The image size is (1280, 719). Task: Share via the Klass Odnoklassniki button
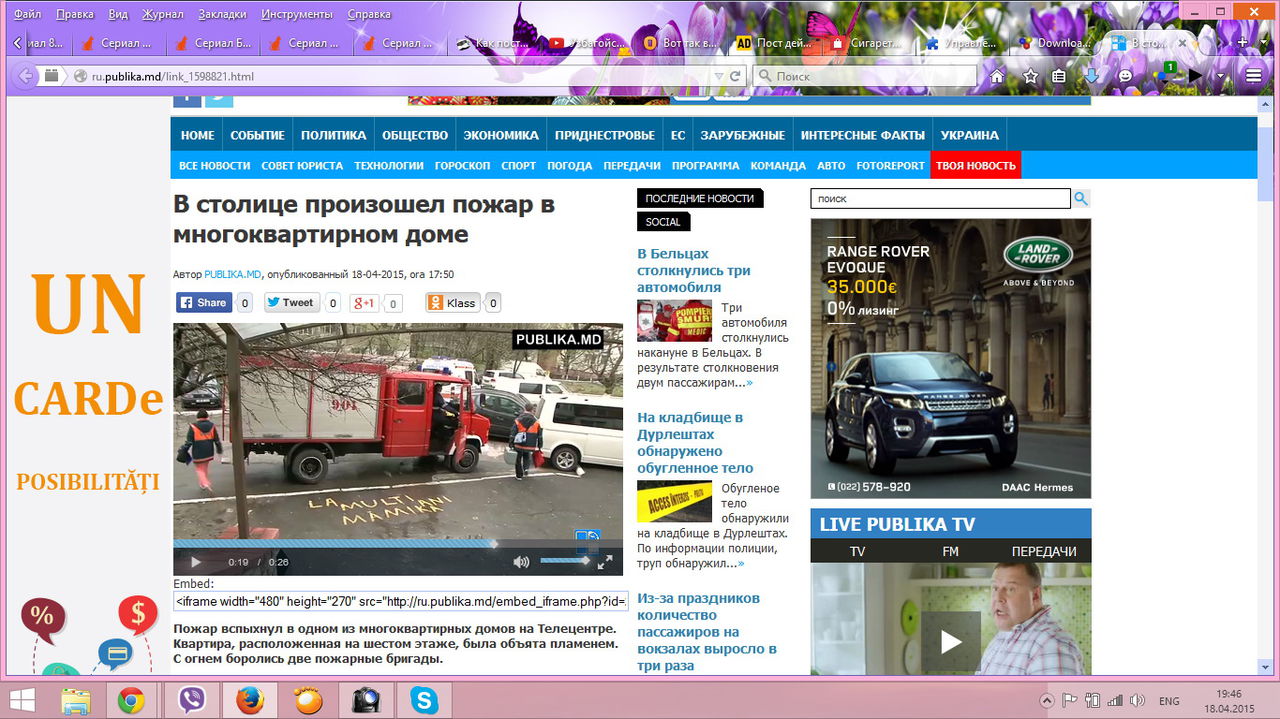point(453,303)
